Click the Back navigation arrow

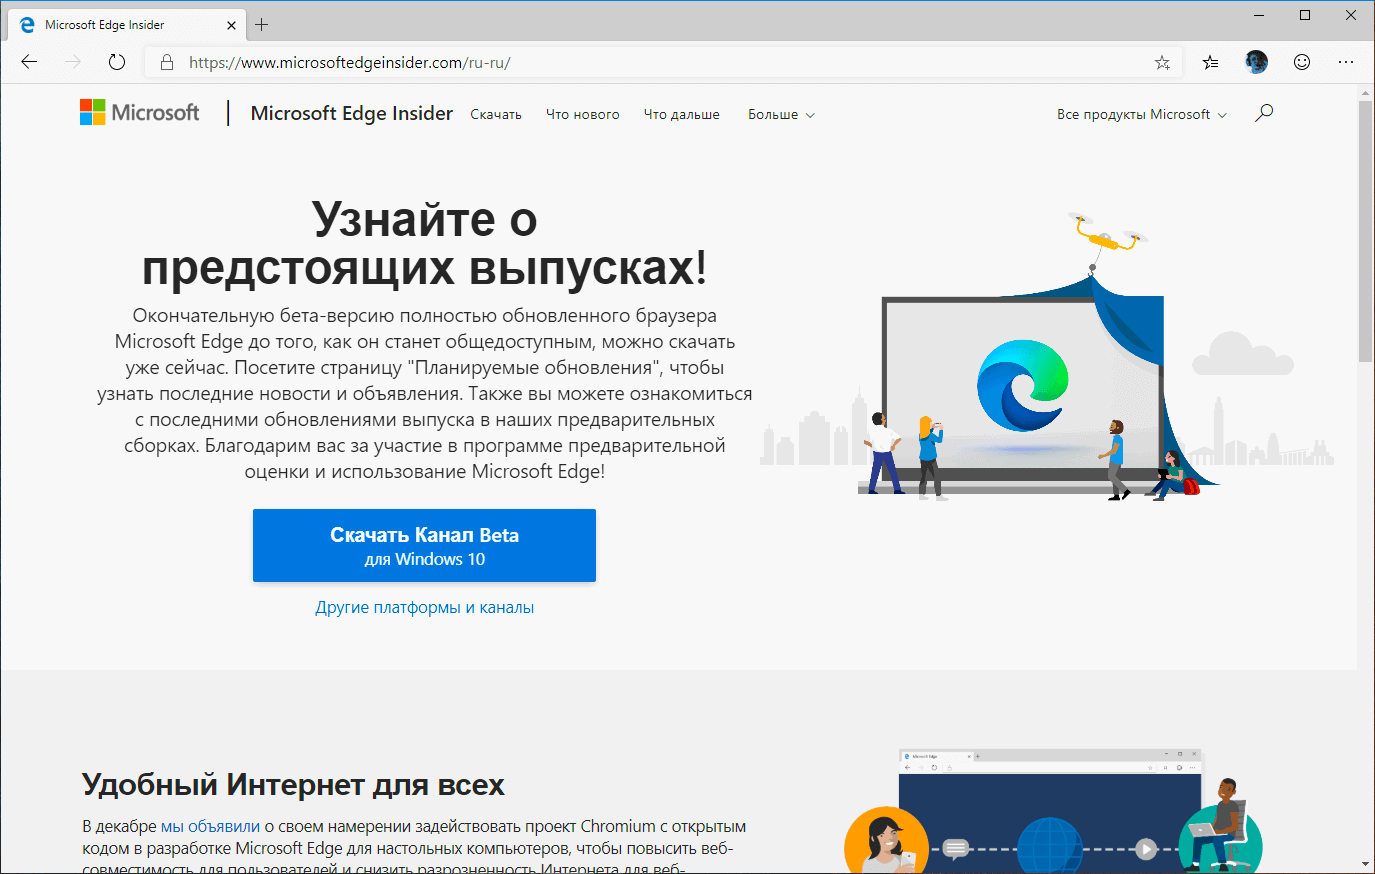(28, 61)
